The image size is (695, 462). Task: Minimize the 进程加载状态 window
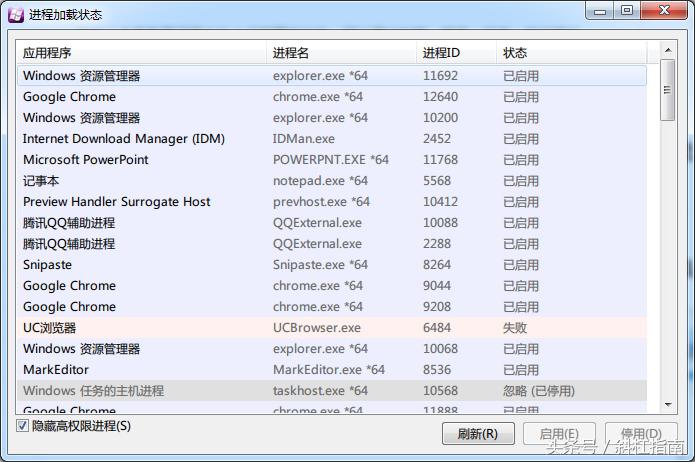tap(600, 11)
